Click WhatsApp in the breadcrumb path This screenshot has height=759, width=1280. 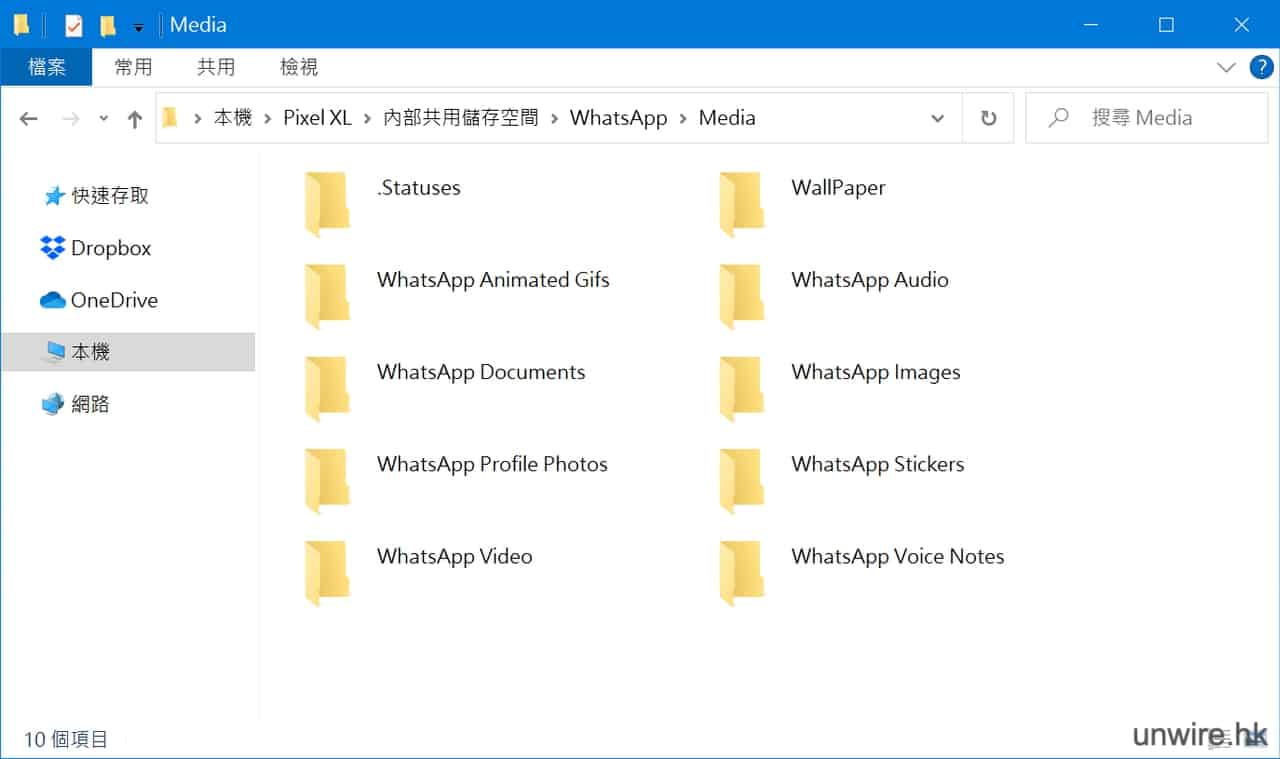click(x=618, y=117)
